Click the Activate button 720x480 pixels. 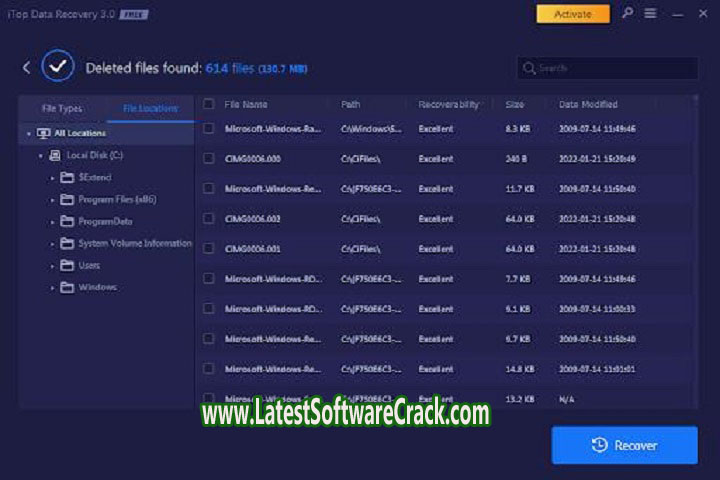pos(573,14)
